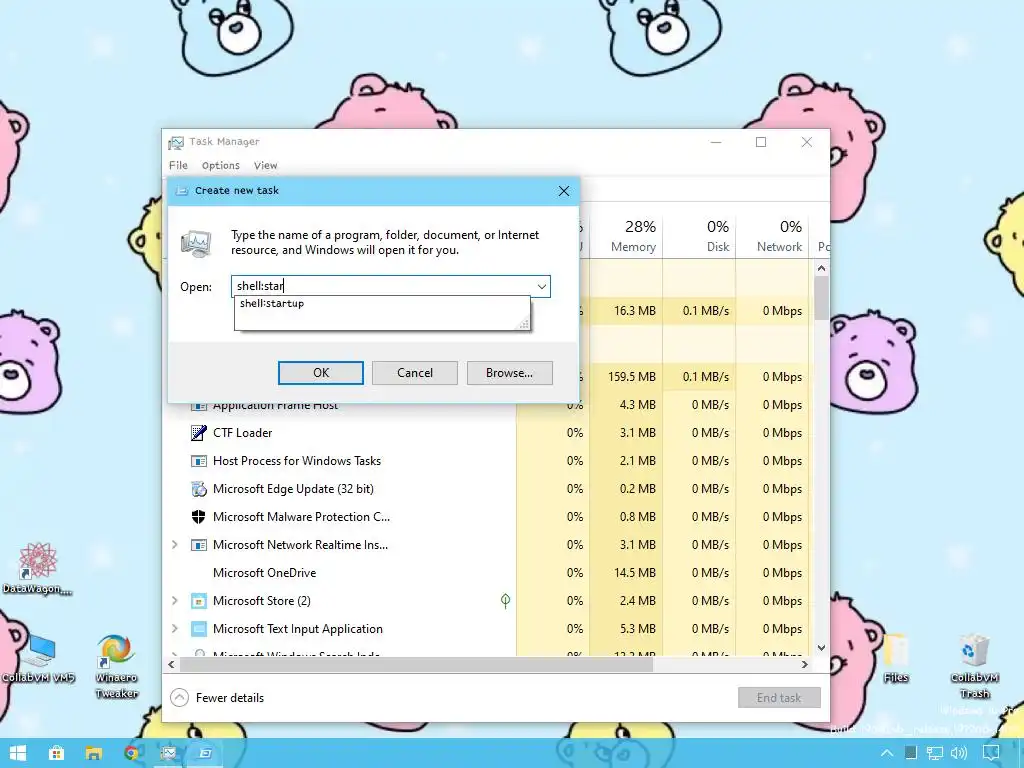Image resolution: width=1024 pixels, height=768 pixels.
Task: Close the Create new task dialog
Action: (x=564, y=191)
